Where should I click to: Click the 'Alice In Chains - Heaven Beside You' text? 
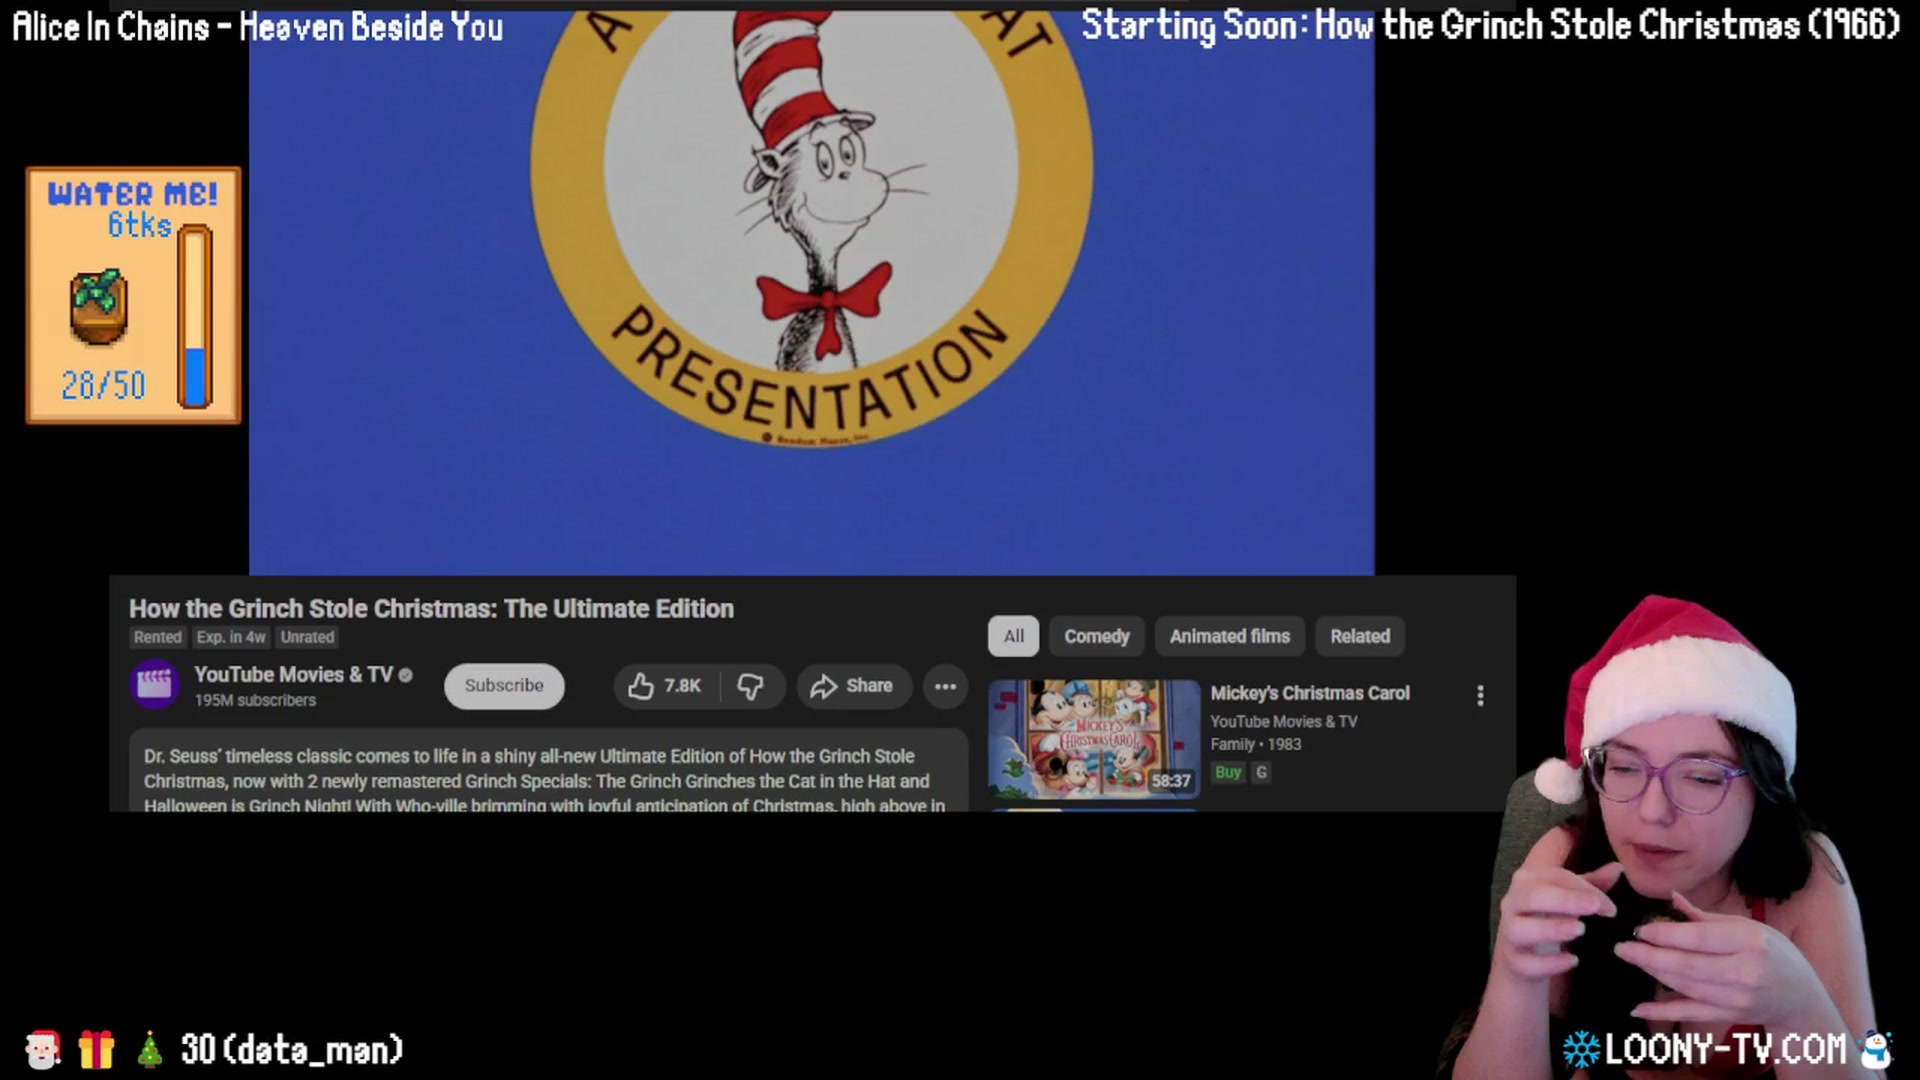pos(258,27)
